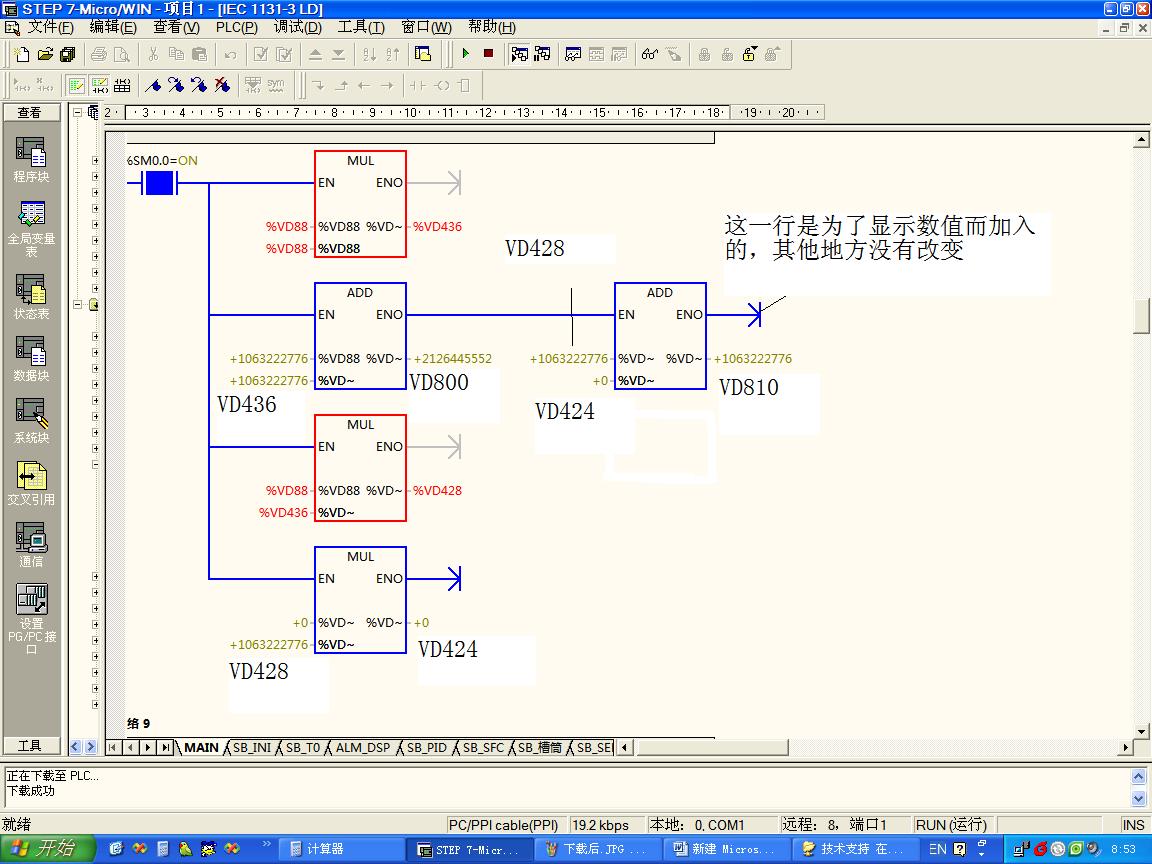This screenshot has width=1152, height=864.
Task: Toggle the program status monitoring button
Action: (519, 54)
